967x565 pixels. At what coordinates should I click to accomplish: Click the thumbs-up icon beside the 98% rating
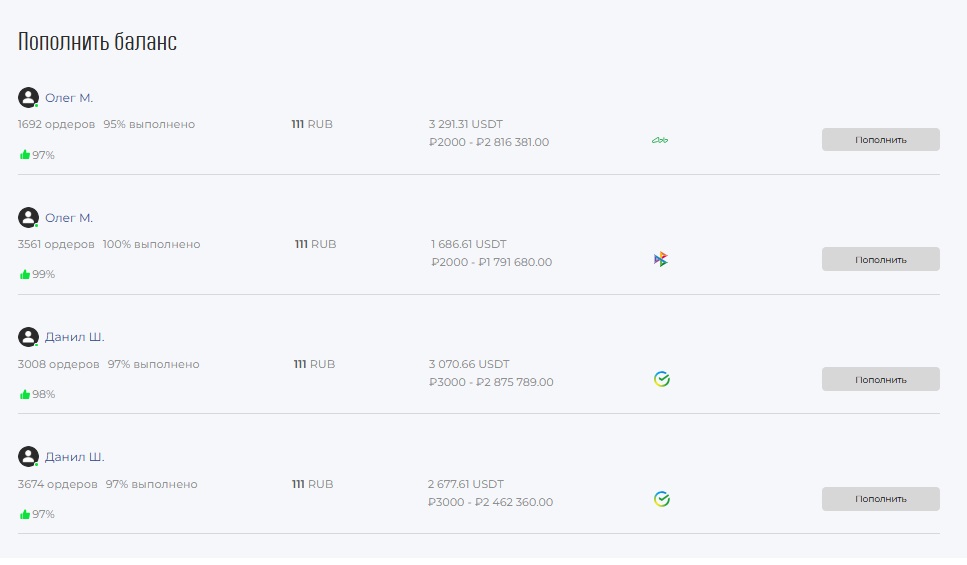(25, 394)
